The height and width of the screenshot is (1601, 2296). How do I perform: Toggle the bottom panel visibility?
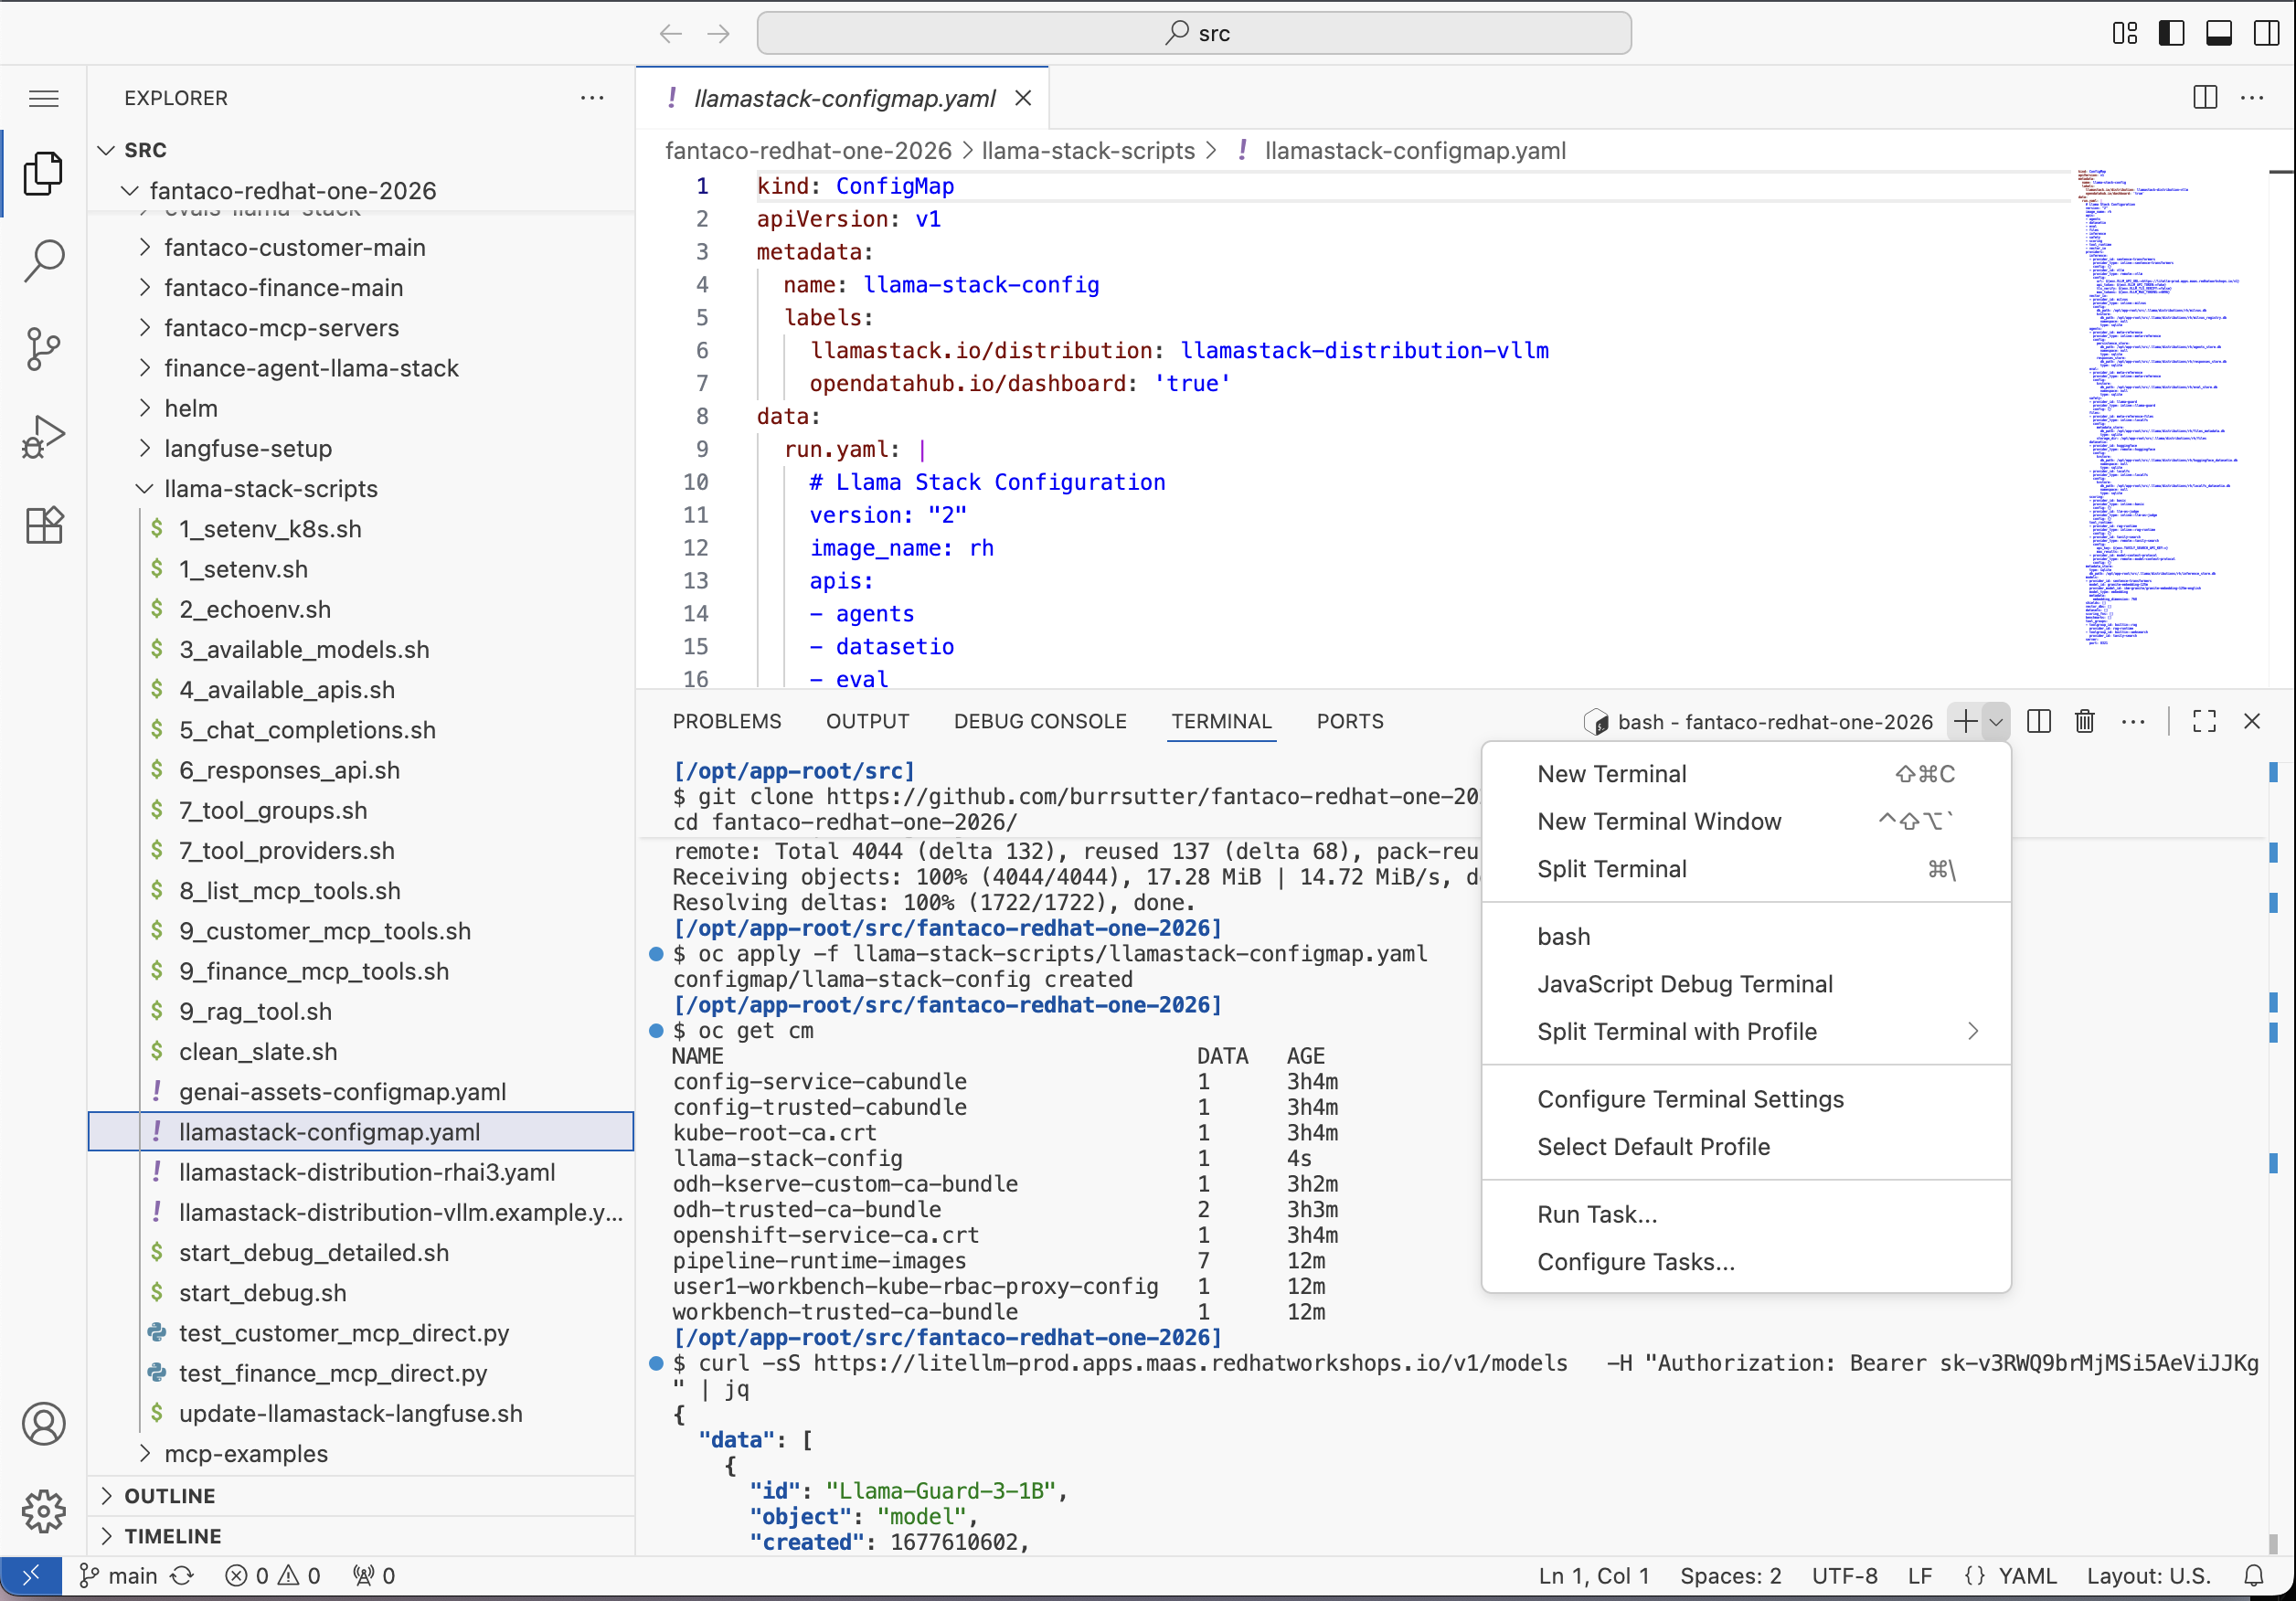click(2218, 32)
